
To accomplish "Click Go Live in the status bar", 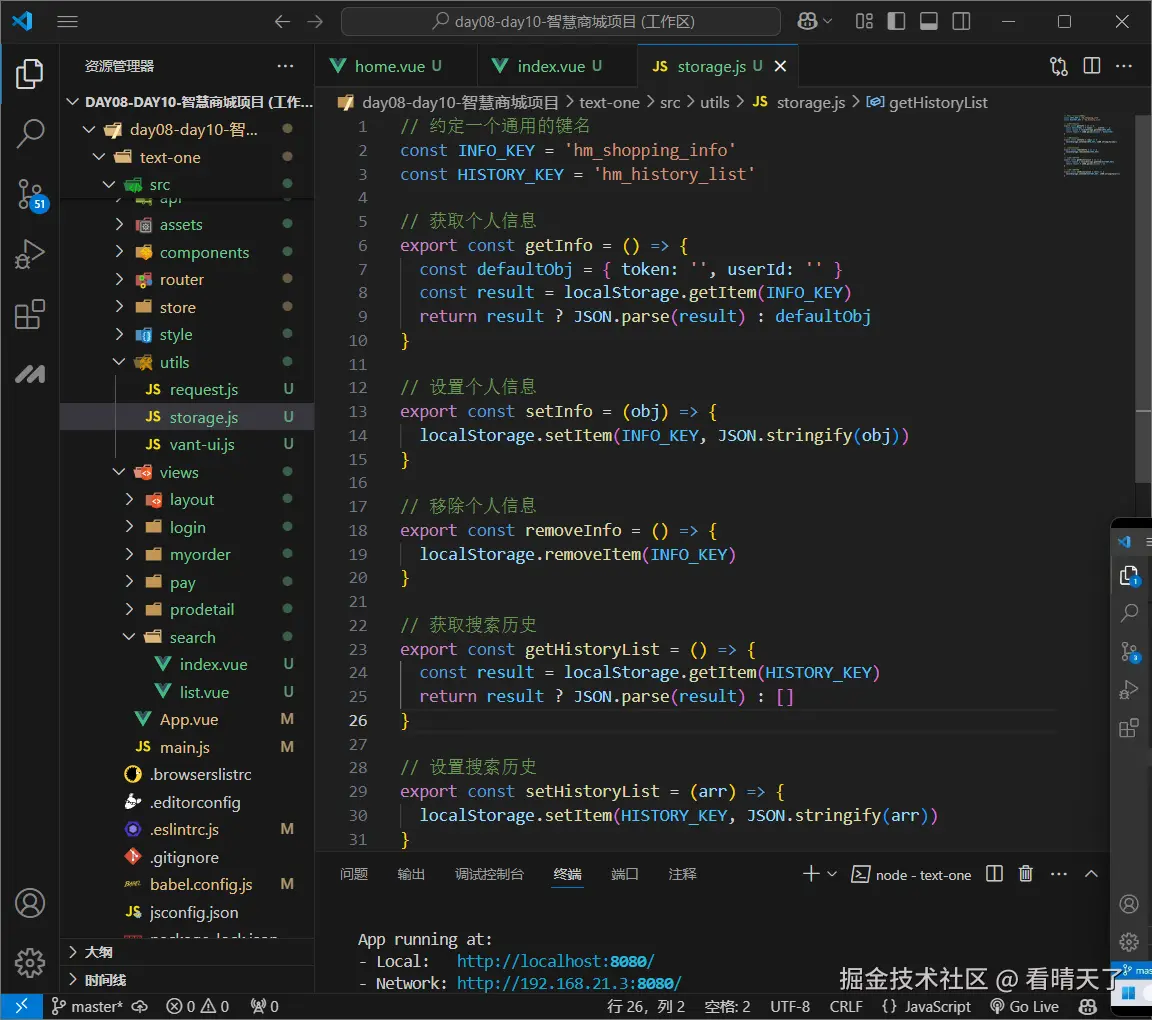I will tap(1024, 1007).
